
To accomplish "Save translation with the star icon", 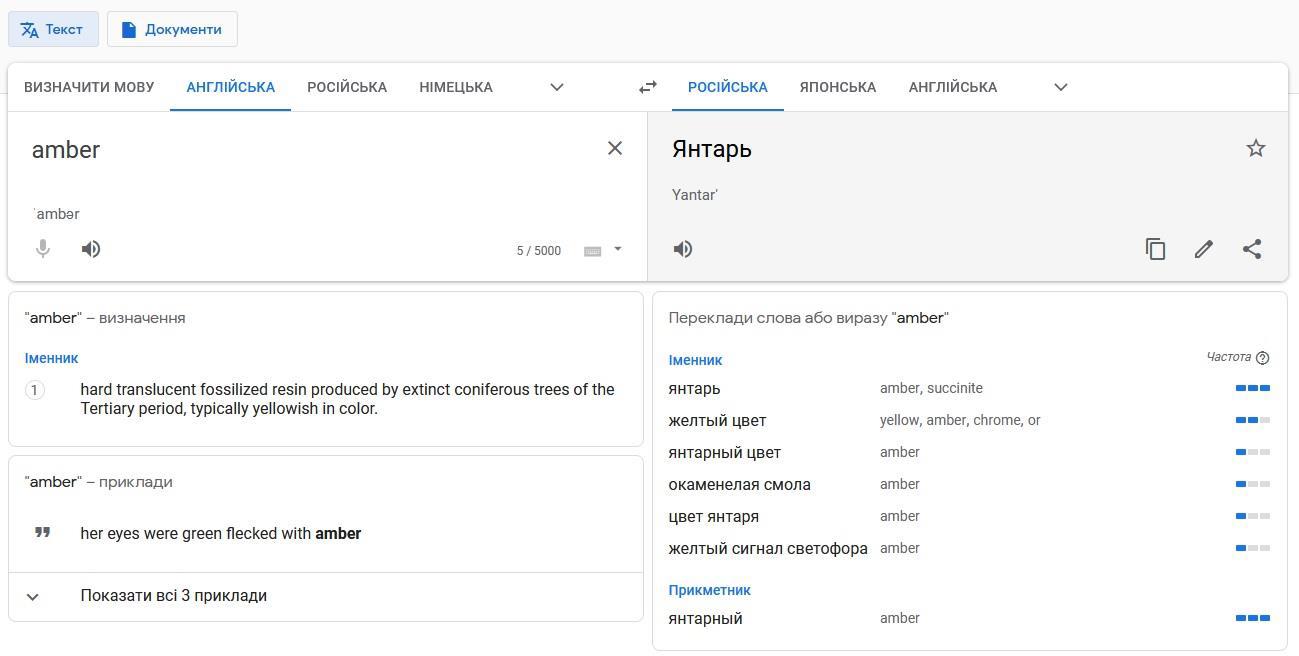I will point(1255,149).
